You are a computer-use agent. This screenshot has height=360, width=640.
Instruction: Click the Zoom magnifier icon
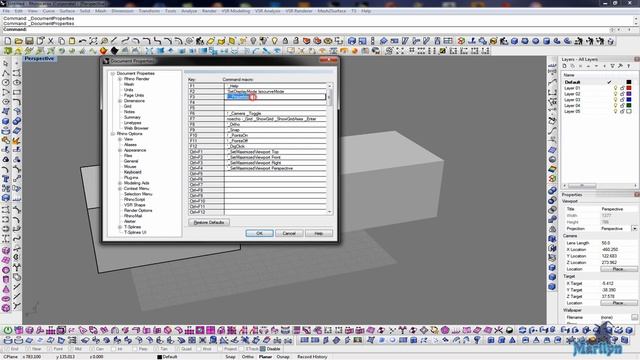tap(104, 41)
